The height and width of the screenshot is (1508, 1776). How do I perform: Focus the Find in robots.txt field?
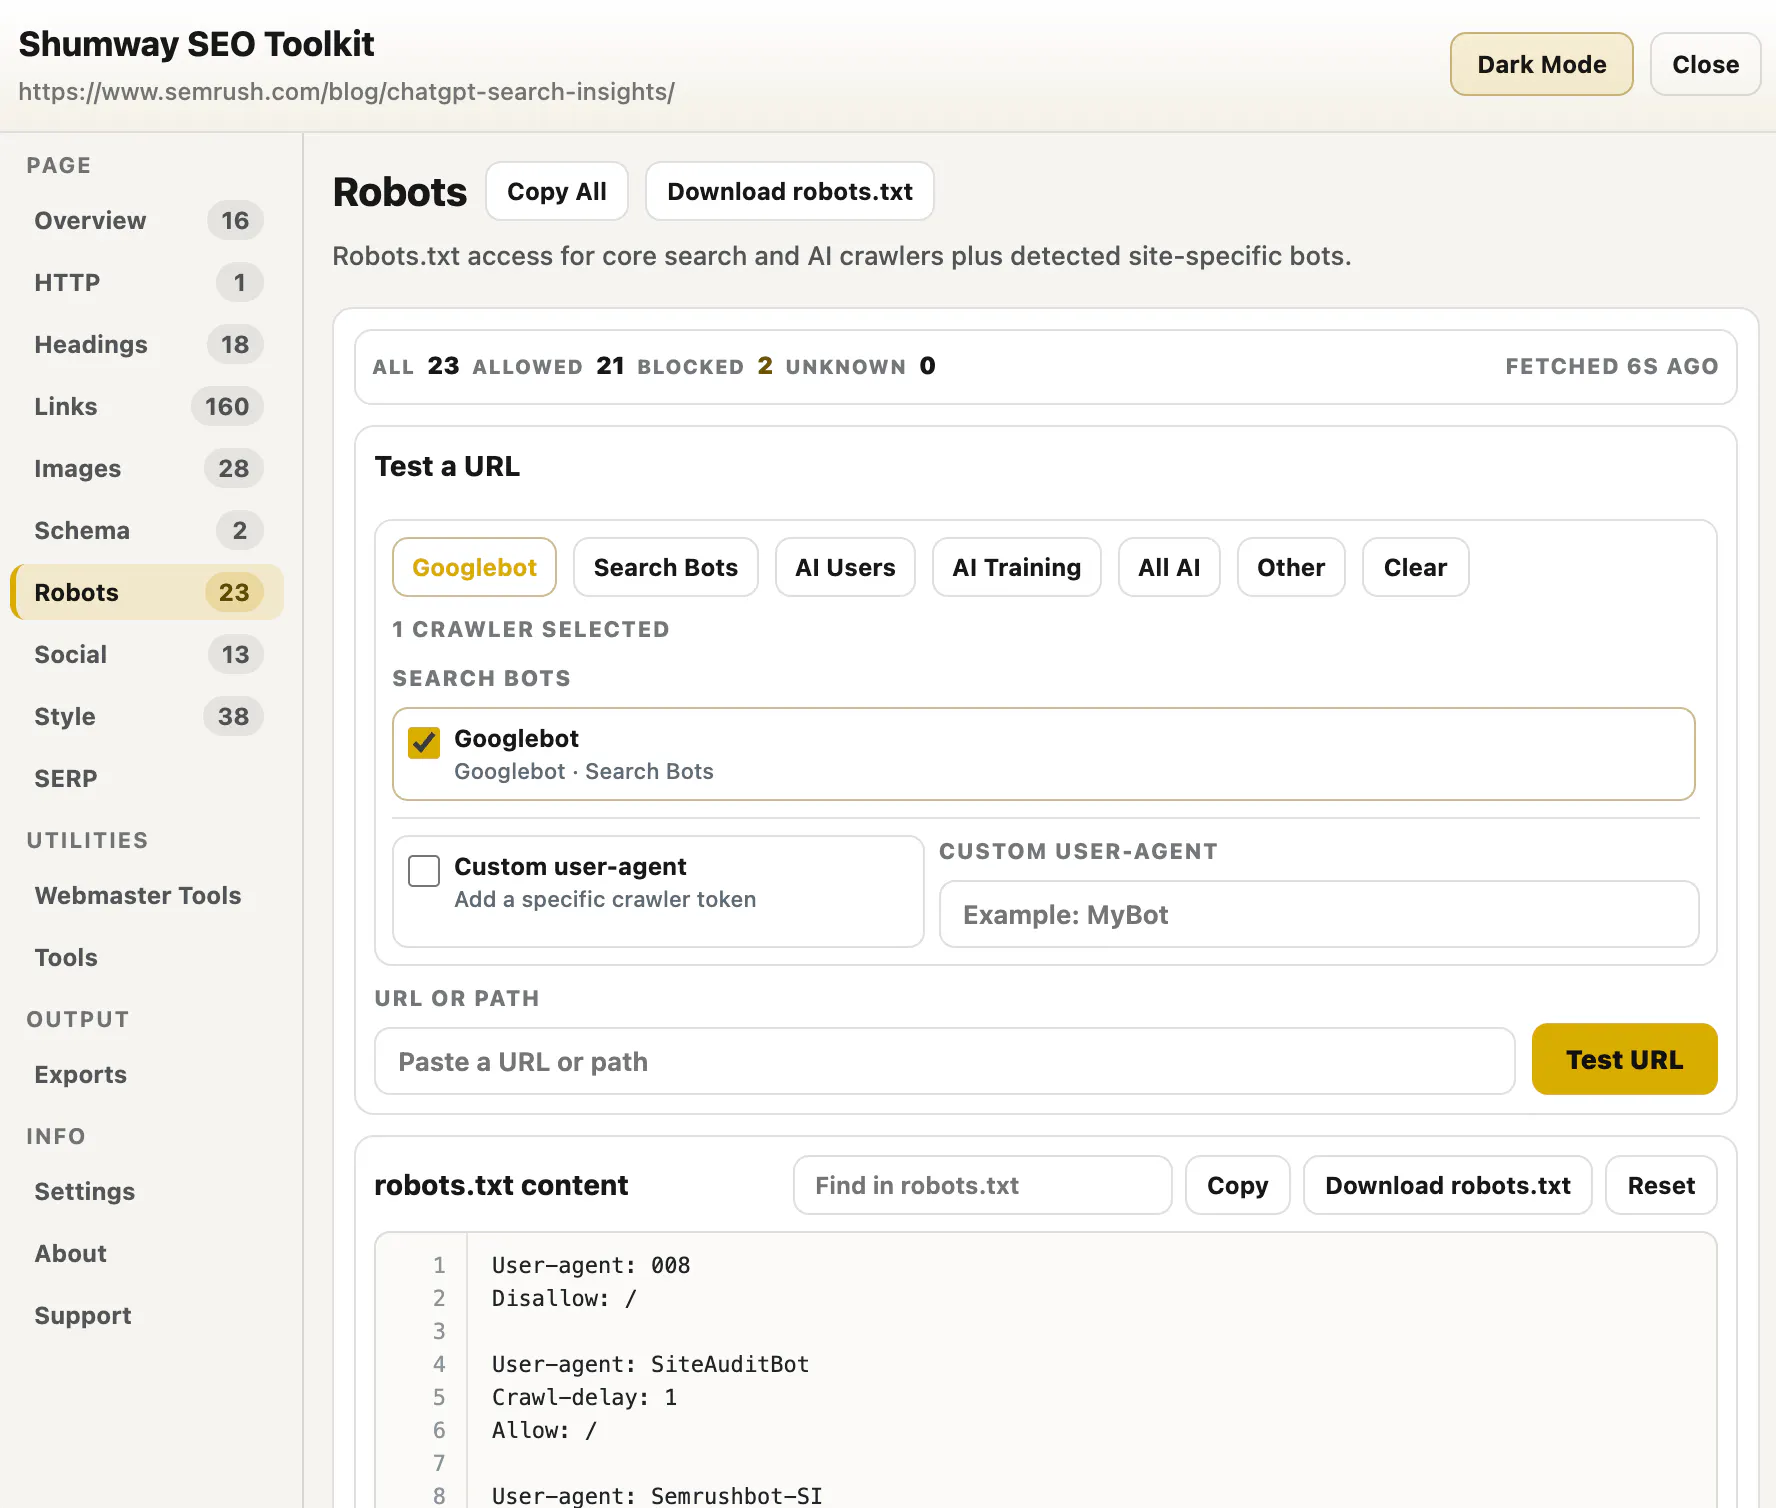pos(983,1185)
